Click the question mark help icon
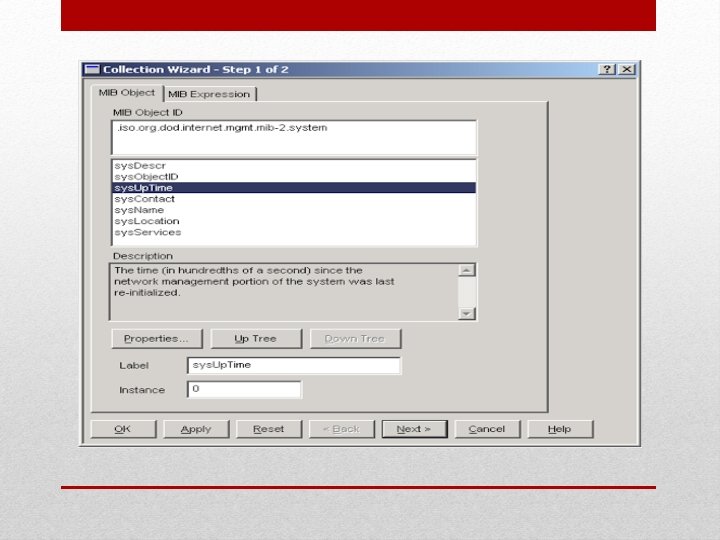The image size is (720, 540). pos(607,69)
